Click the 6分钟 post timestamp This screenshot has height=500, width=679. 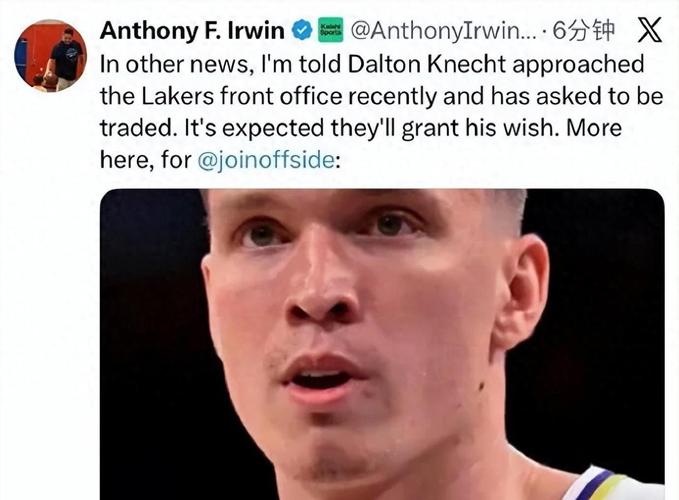(x=584, y=30)
